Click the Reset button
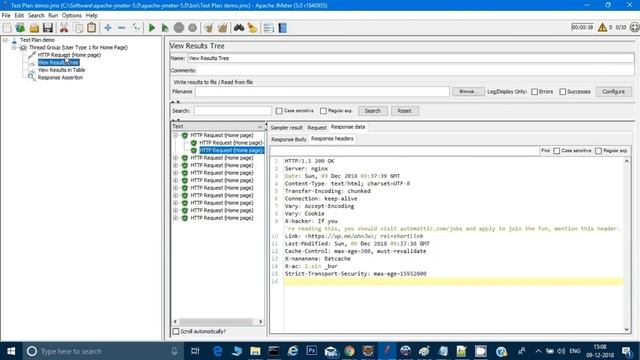This screenshot has width=640, height=360. (404, 111)
